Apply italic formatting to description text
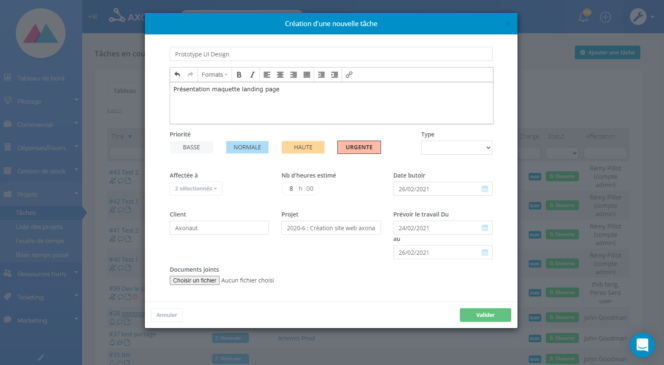664x365 pixels. (x=252, y=75)
